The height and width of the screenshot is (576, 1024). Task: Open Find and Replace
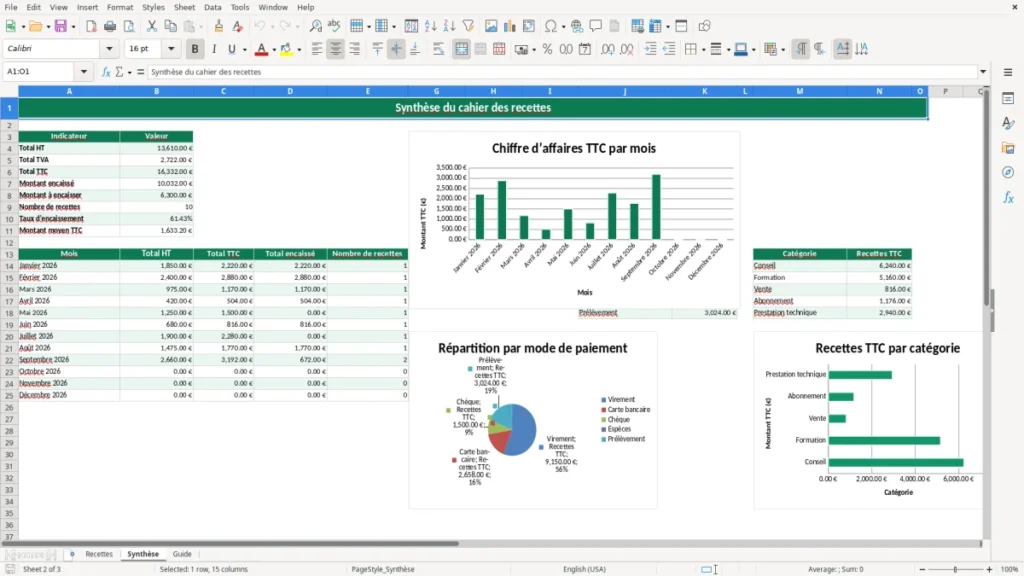[x=315, y=26]
